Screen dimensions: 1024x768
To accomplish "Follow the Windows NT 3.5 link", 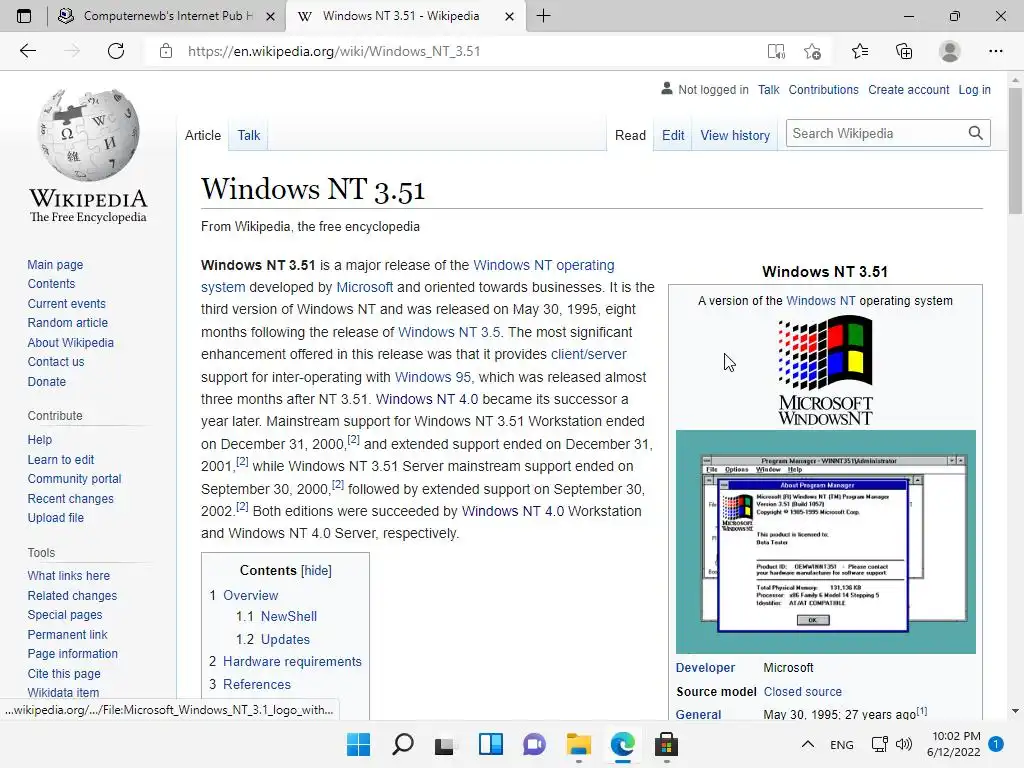I will [449, 332].
